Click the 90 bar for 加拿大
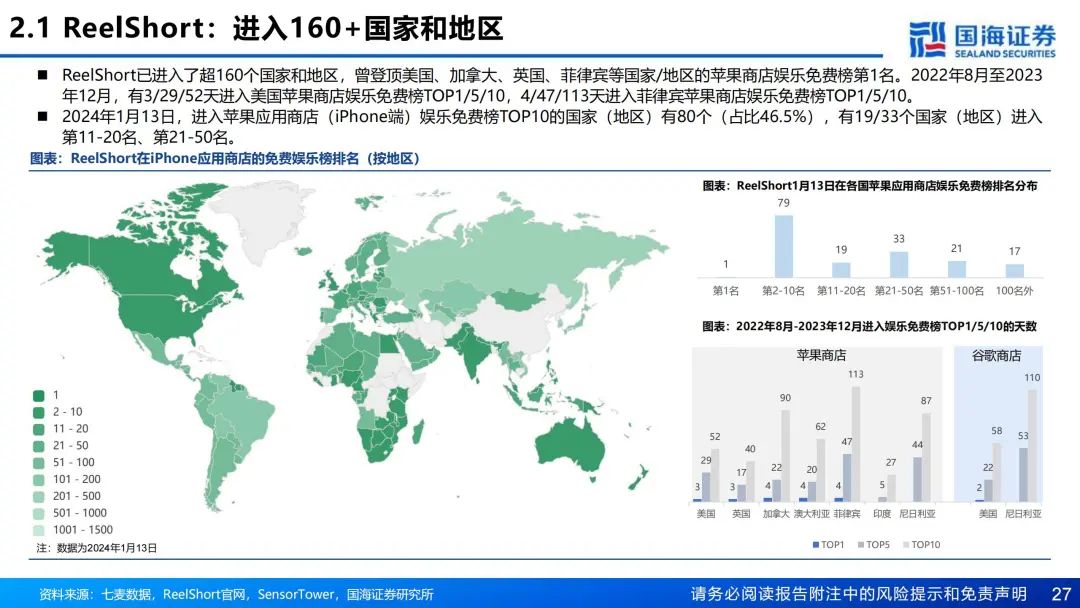Viewport: 1080px width, 608px height. (785, 456)
